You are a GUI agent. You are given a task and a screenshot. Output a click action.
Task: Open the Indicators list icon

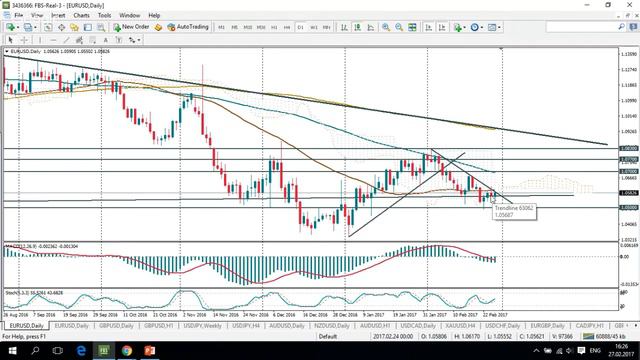pos(457,27)
